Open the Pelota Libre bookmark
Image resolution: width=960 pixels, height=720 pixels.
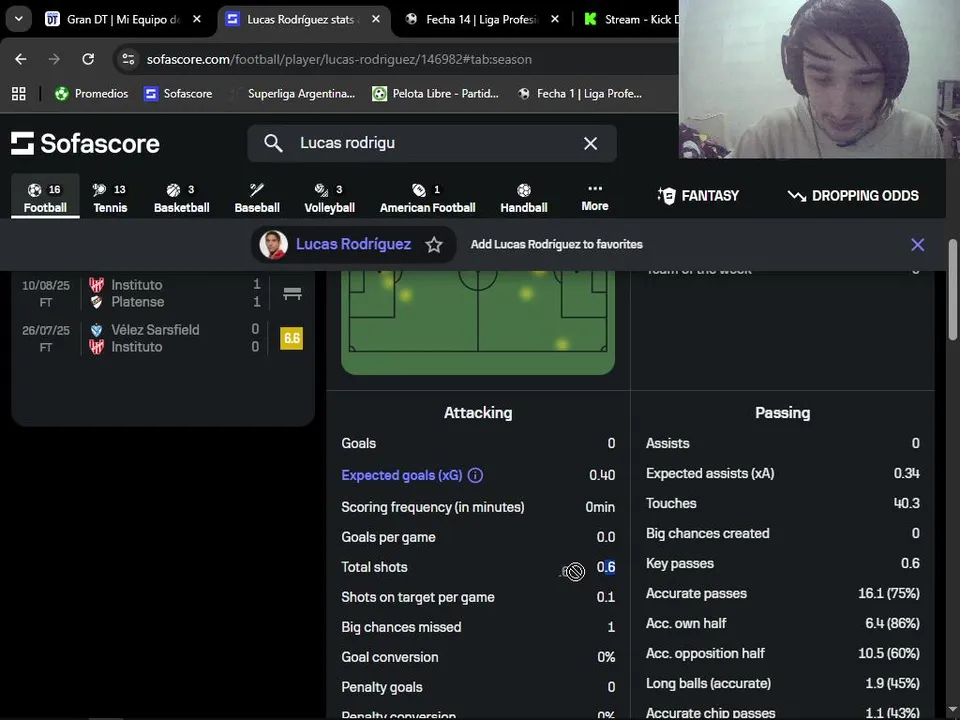[x=436, y=94]
